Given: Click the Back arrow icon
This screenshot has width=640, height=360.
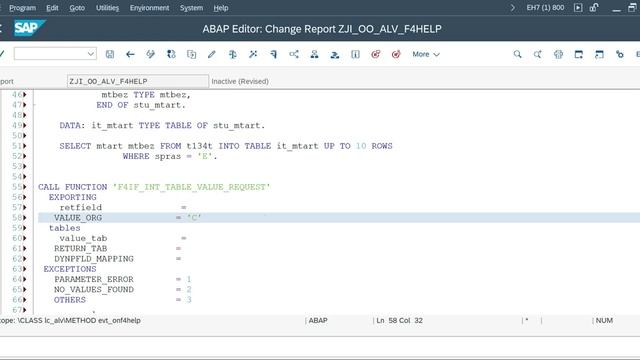Looking at the screenshot, I should [x=130, y=54].
